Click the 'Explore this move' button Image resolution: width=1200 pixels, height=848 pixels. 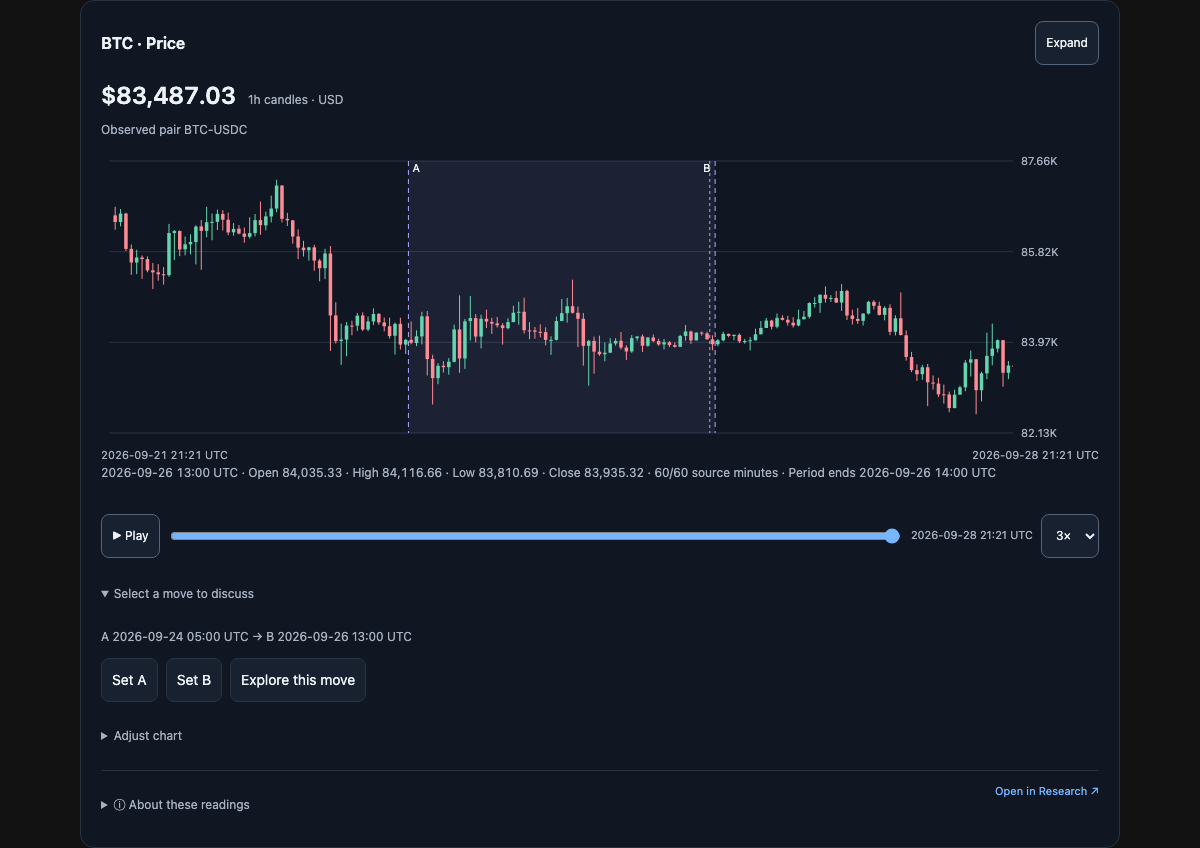pos(298,680)
